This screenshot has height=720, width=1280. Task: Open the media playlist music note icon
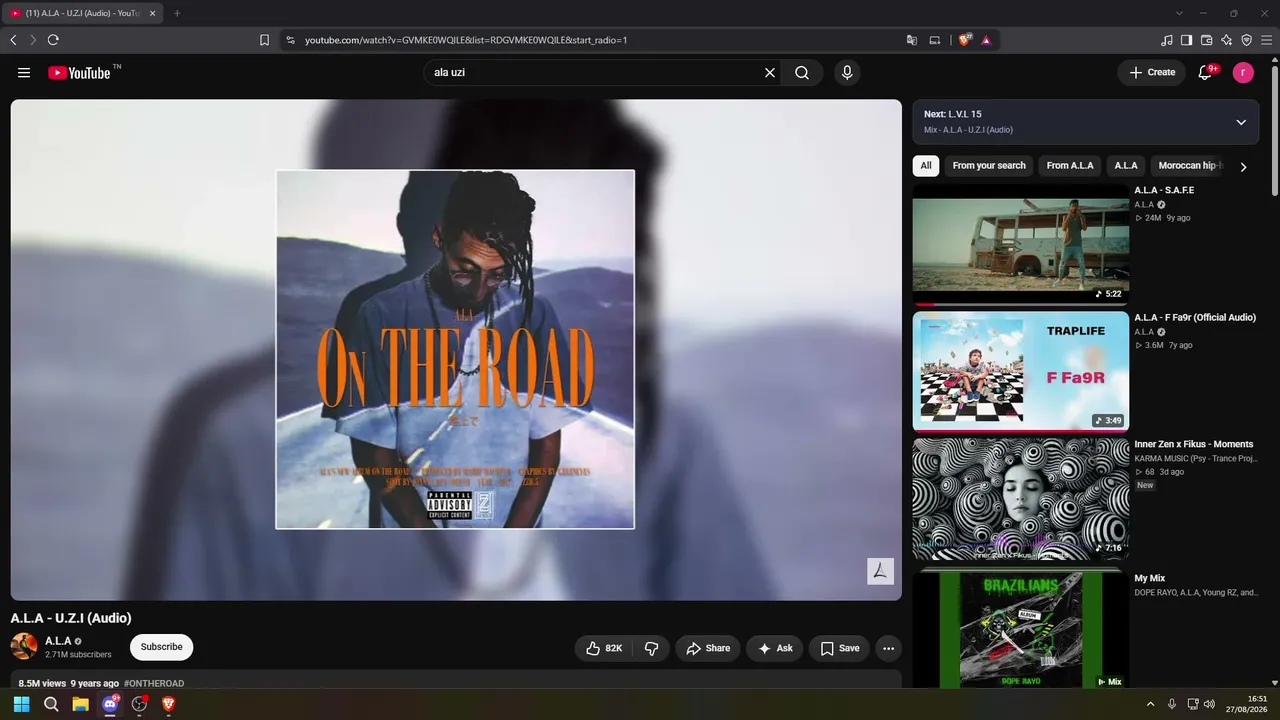[x=1167, y=40]
